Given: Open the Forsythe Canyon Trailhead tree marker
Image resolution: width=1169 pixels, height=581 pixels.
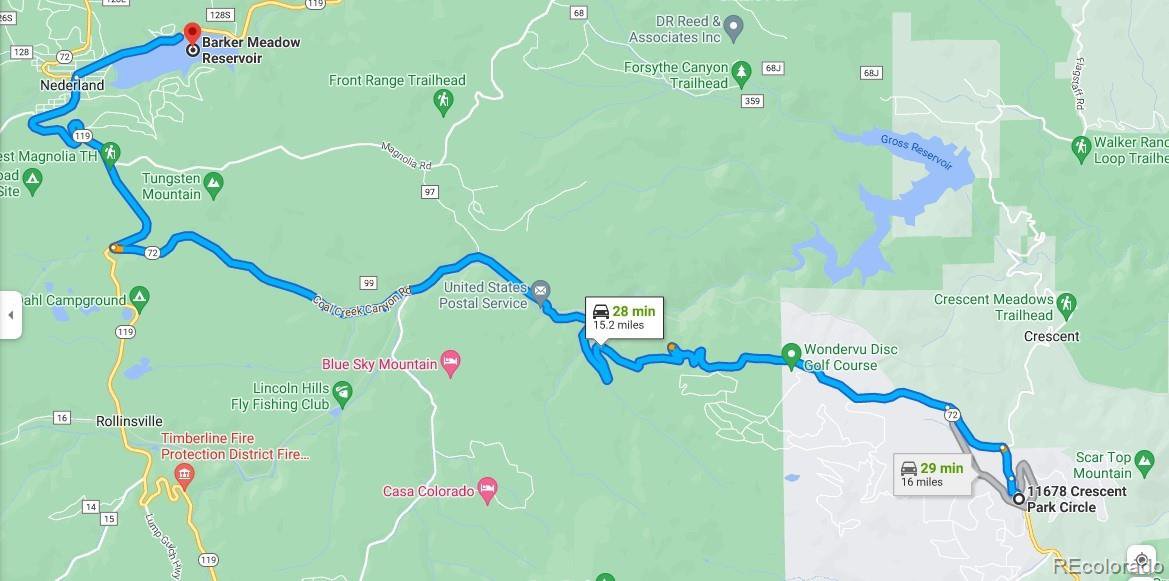Looking at the screenshot, I should coord(740,72).
